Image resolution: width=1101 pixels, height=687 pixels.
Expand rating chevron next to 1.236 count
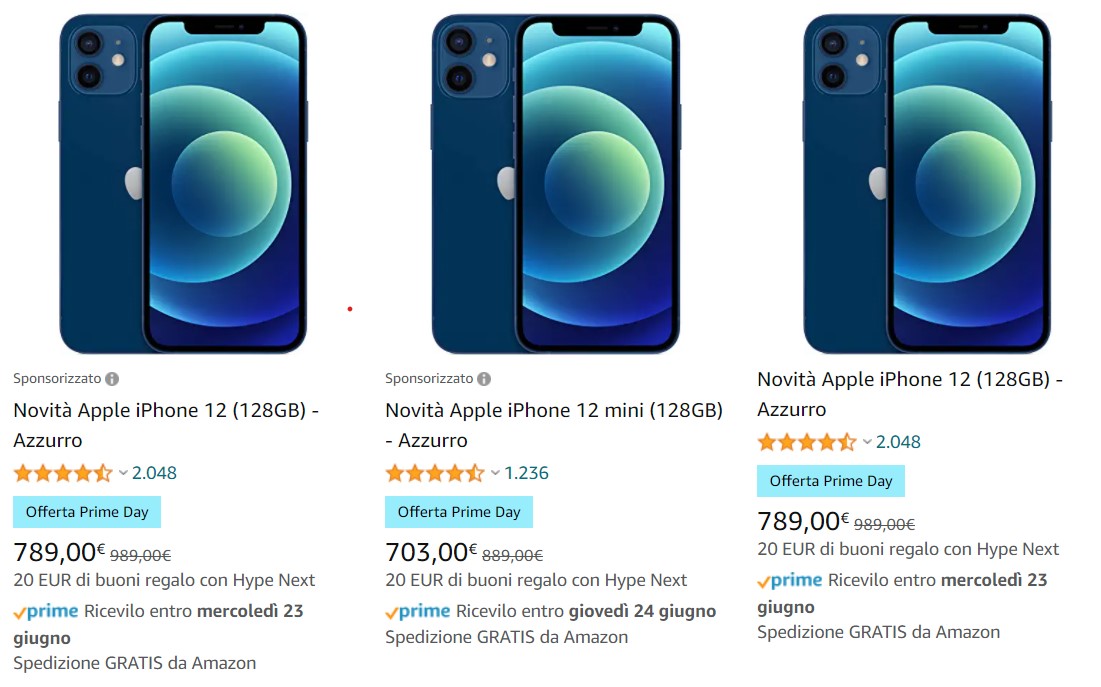click(495, 473)
